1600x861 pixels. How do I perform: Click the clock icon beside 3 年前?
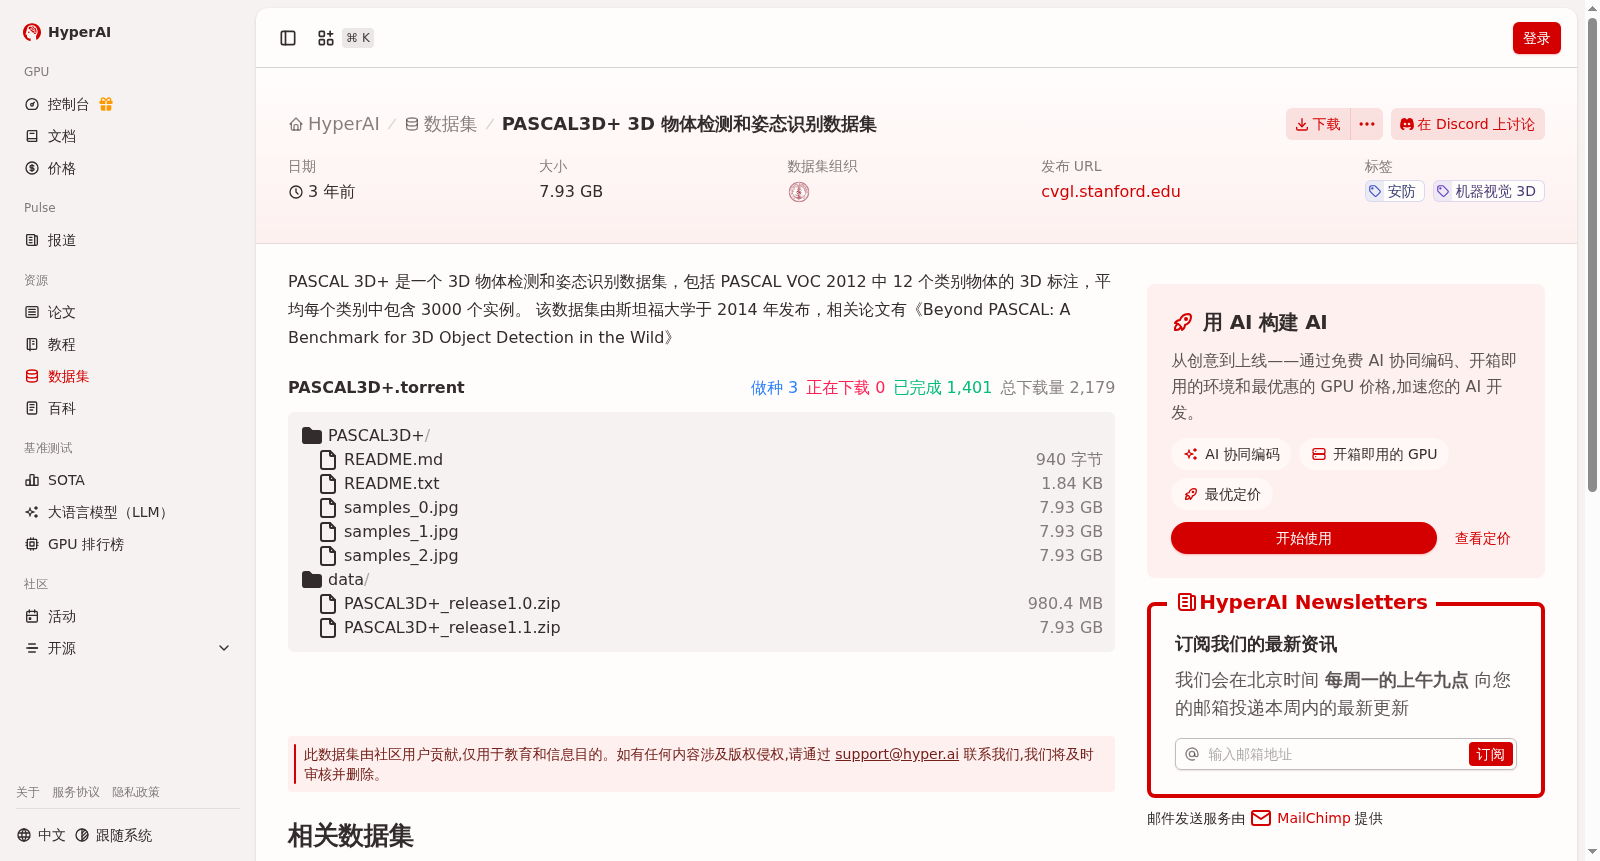pos(296,192)
